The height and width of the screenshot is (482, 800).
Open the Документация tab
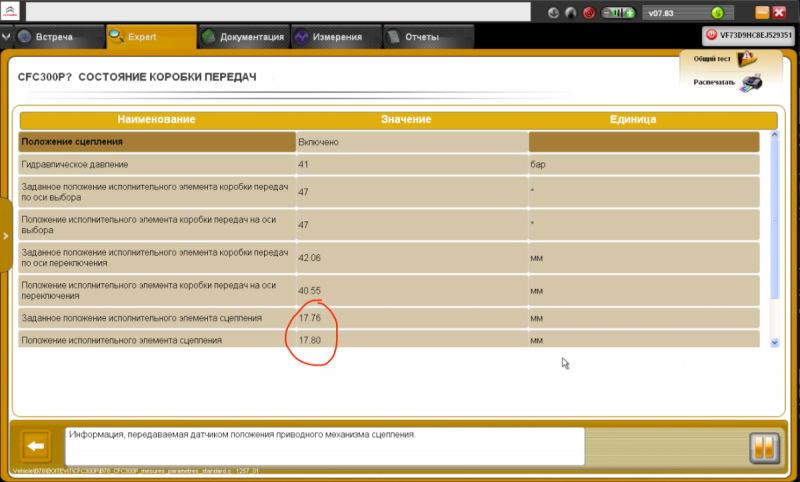(x=244, y=37)
